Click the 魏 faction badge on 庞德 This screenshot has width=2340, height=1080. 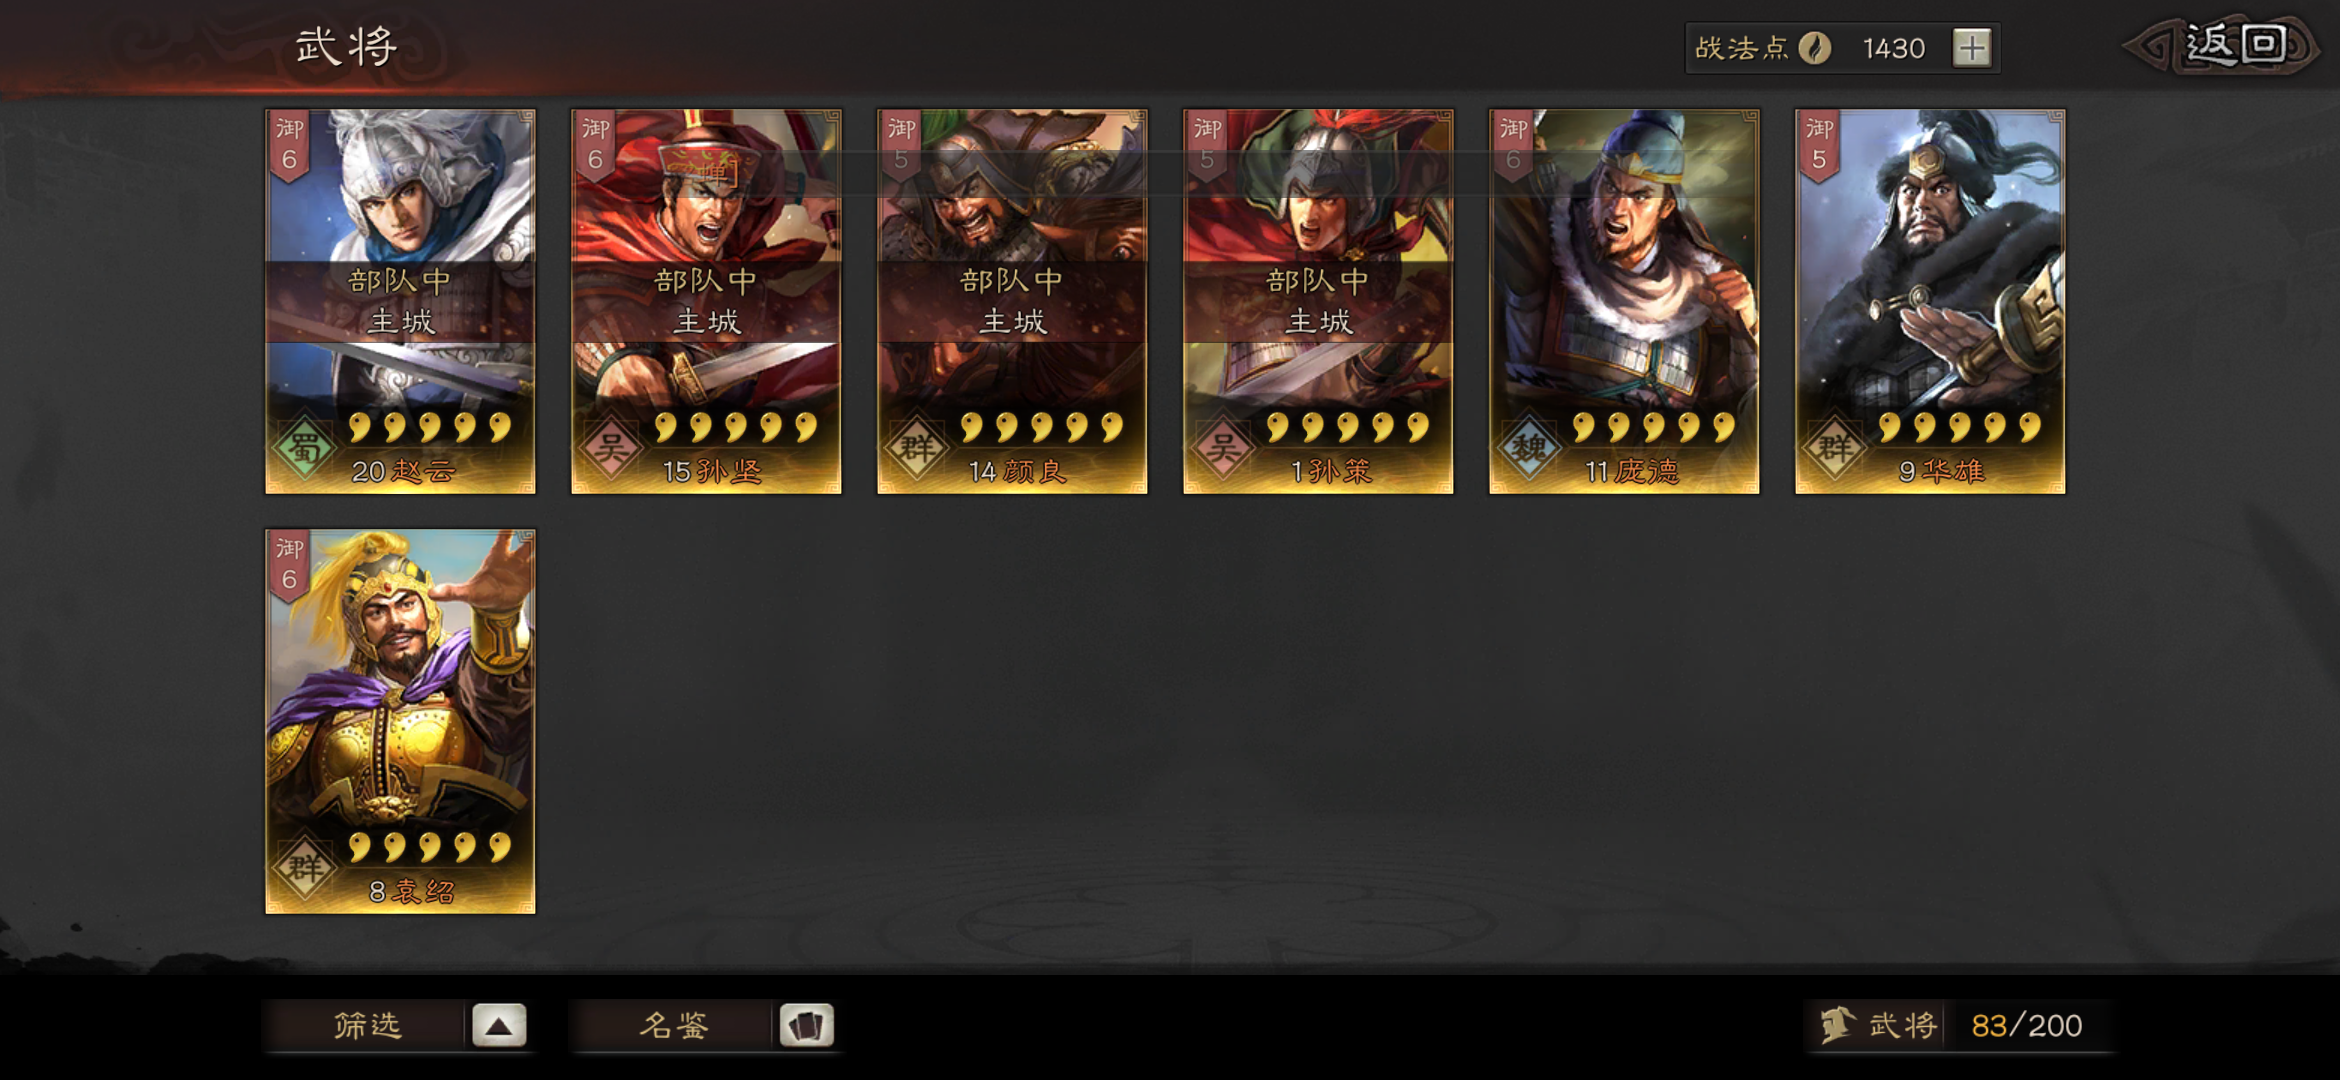tap(1528, 449)
